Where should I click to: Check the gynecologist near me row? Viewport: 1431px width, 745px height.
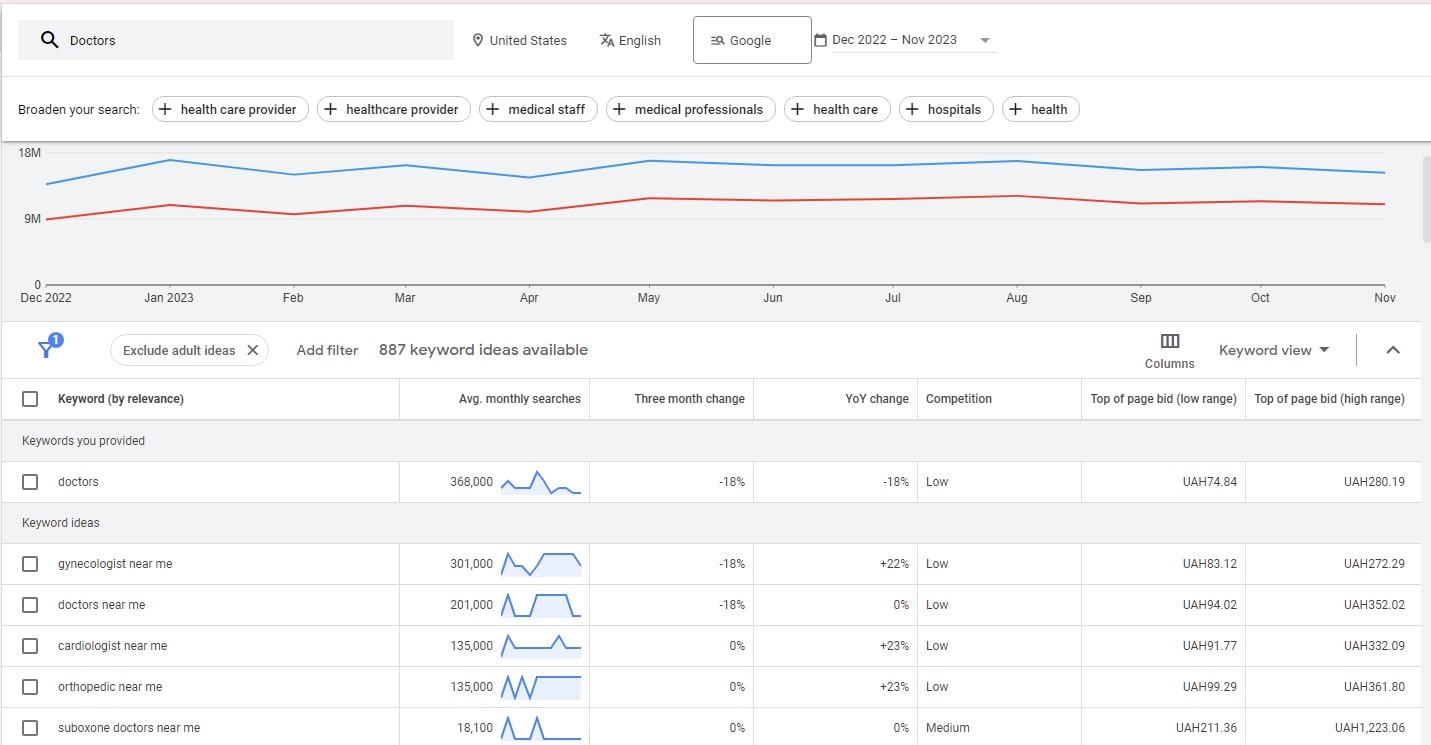pyautogui.click(x=30, y=564)
